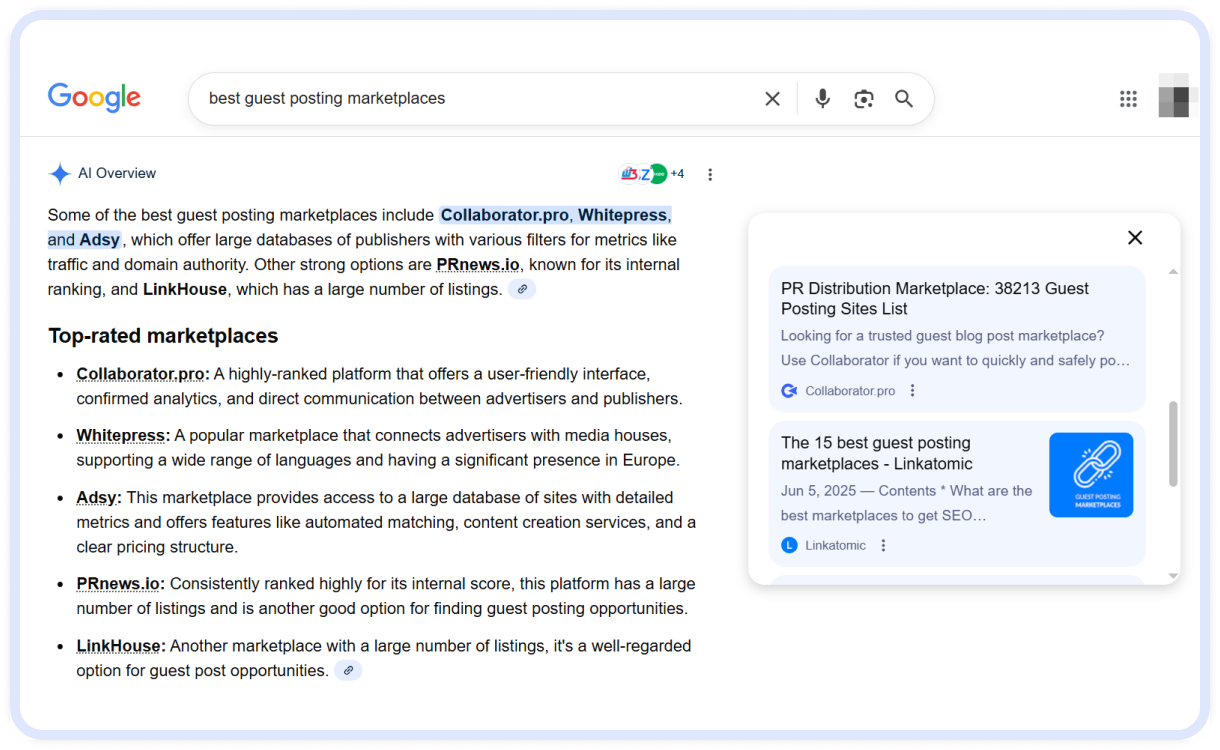Image resolution: width=1220 pixels, height=750 pixels.
Task: Click link chip after the LinkHouse intro sentence
Action: (x=522, y=289)
